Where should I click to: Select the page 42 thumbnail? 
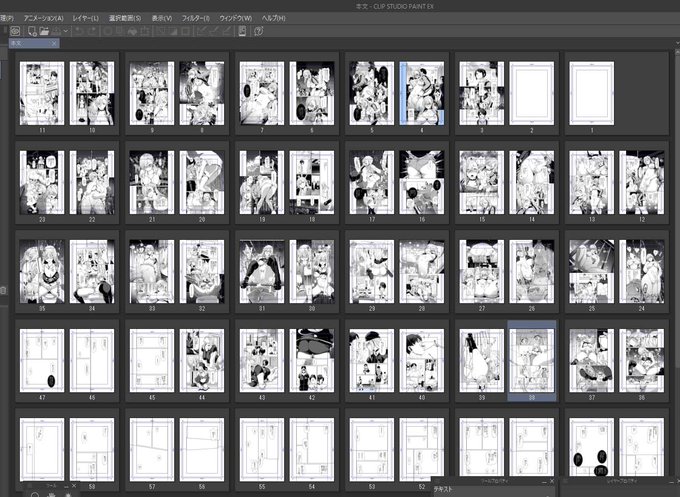pos(312,360)
